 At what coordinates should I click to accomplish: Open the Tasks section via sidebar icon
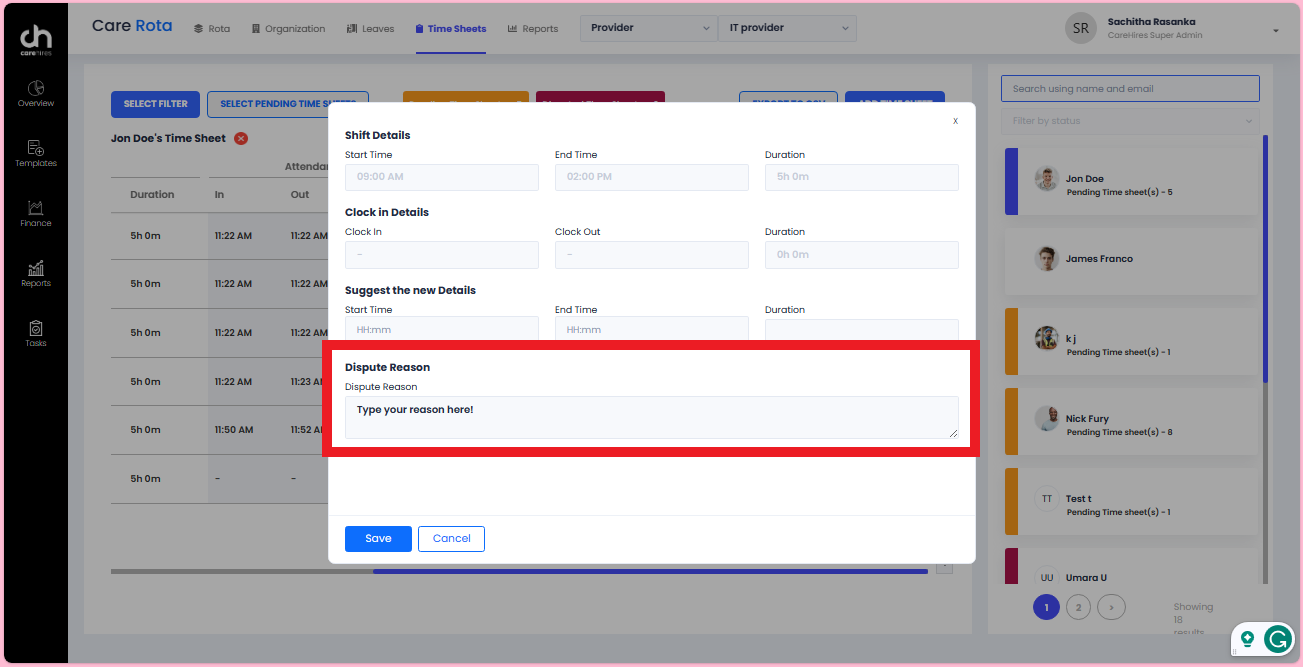[x=35, y=334]
